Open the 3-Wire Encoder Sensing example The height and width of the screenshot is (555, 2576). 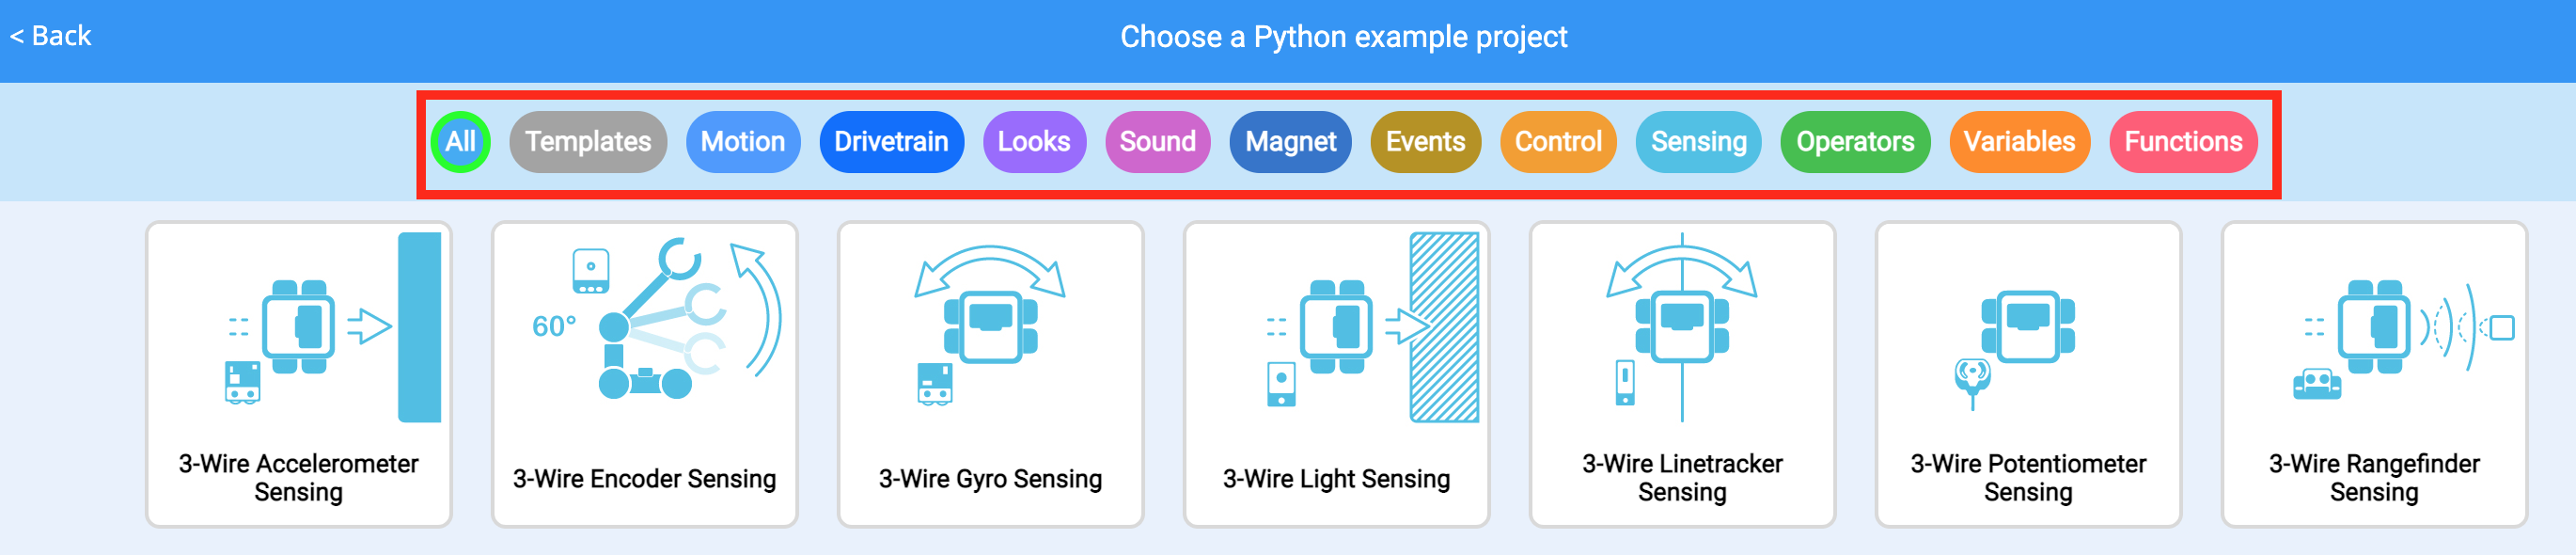644,375
